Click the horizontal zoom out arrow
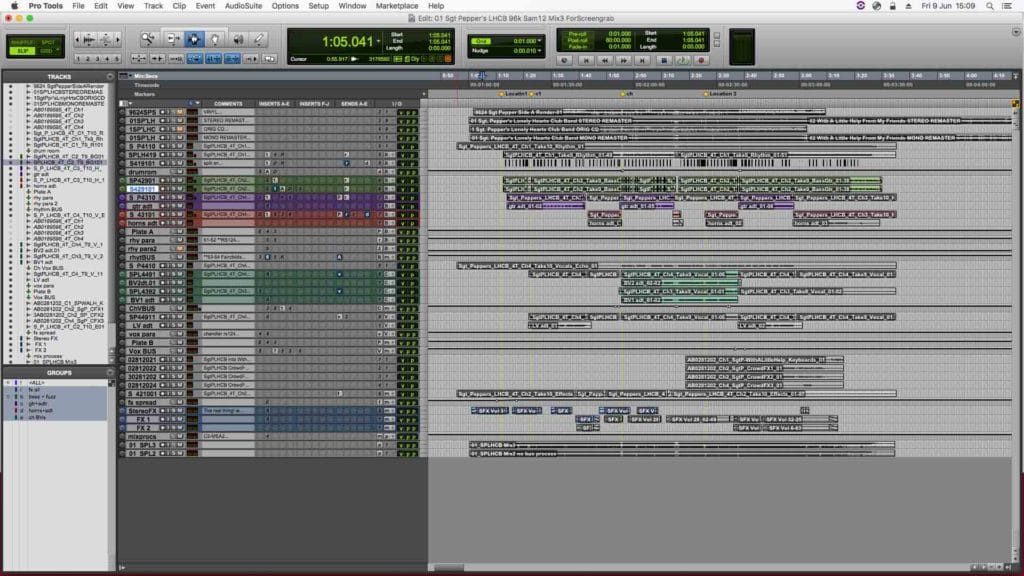1024x576 pixels. tap(77, 40)
